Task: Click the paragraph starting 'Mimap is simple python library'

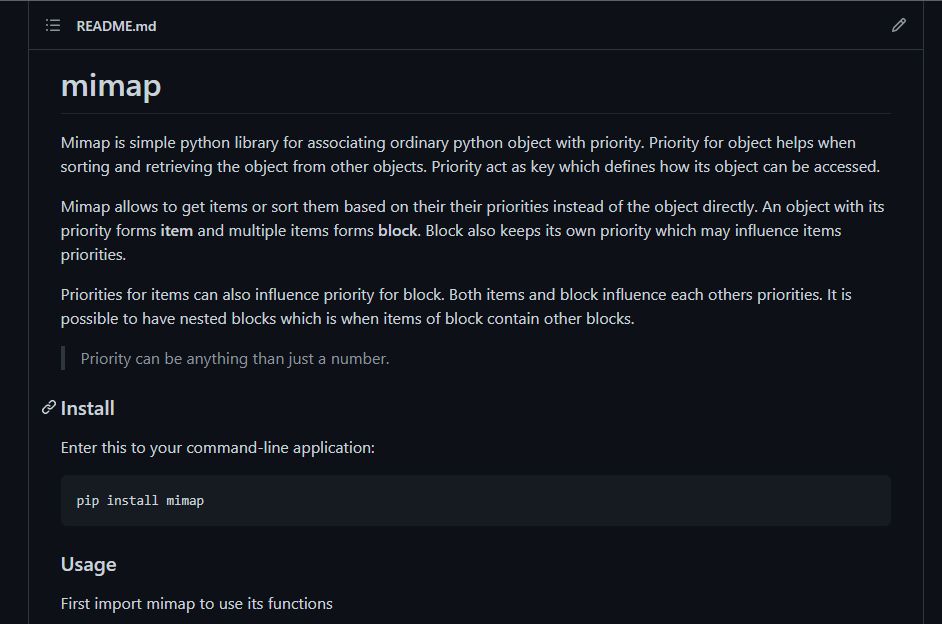Action: (470, 154)
